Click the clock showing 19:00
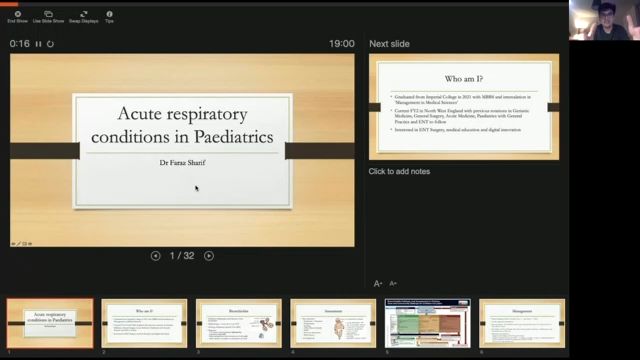Image resolution: width=640 pixels, height=360 pixels. (342, 44)
